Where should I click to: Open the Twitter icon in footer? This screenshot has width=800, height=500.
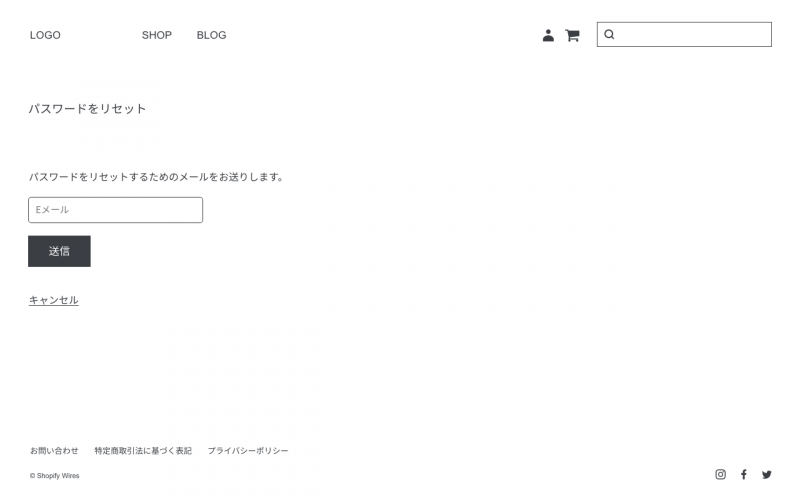point(767,474)
